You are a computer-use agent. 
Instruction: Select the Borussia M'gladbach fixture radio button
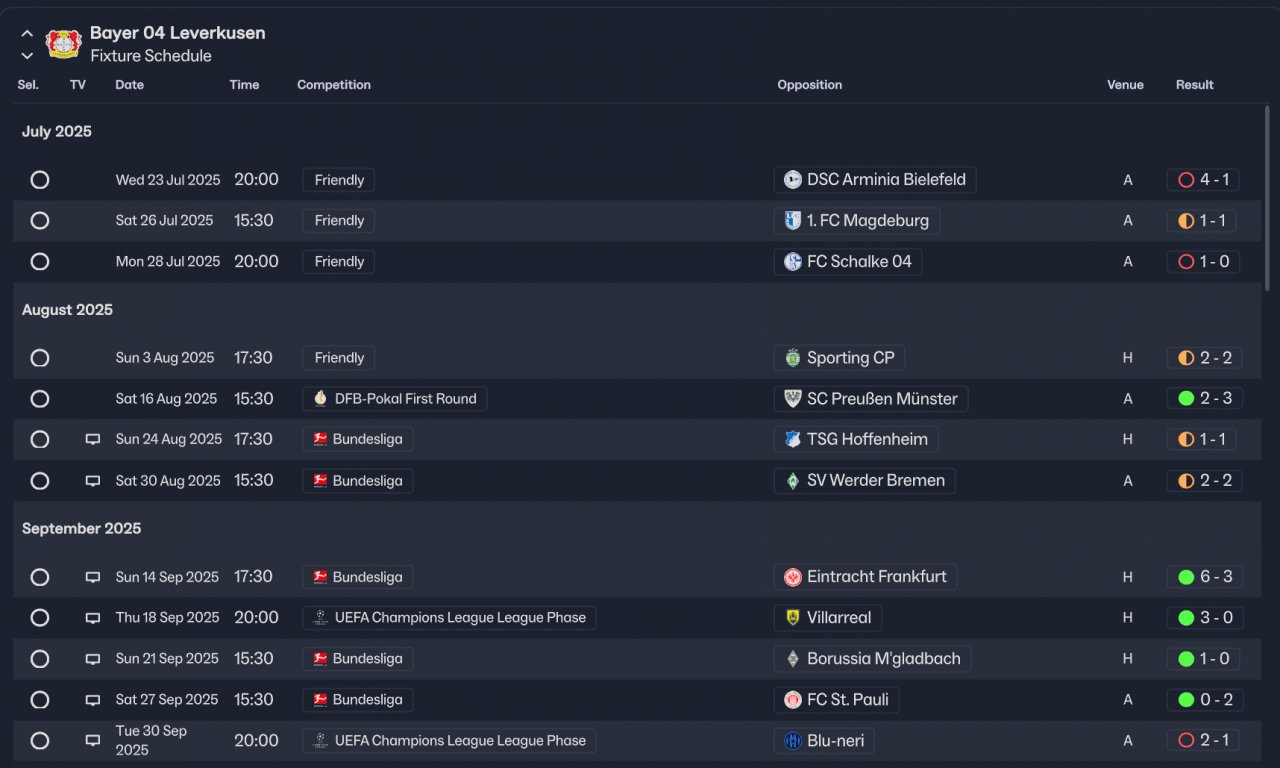[x=40, y=659]
